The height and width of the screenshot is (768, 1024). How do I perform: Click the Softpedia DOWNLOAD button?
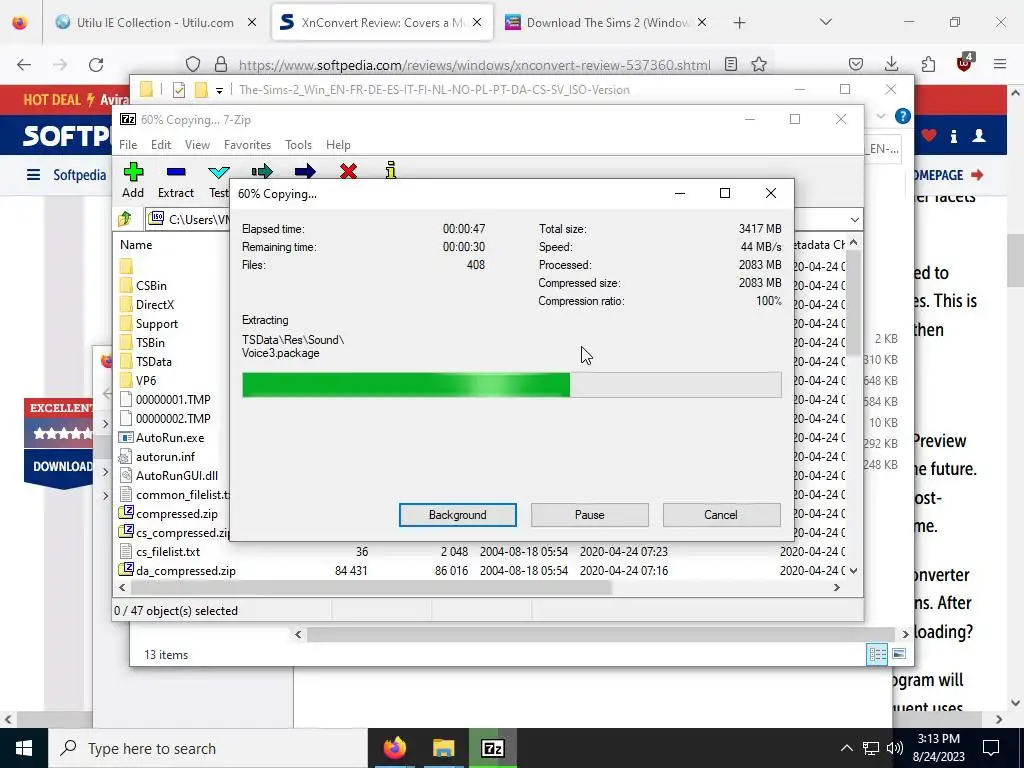(x=63, y=466)
